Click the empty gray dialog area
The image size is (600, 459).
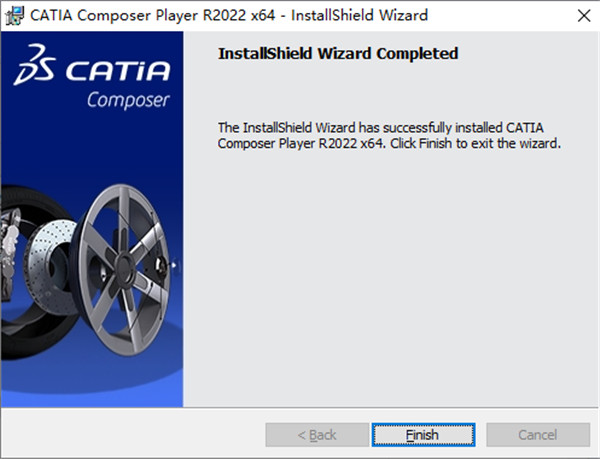coord(390,290)
